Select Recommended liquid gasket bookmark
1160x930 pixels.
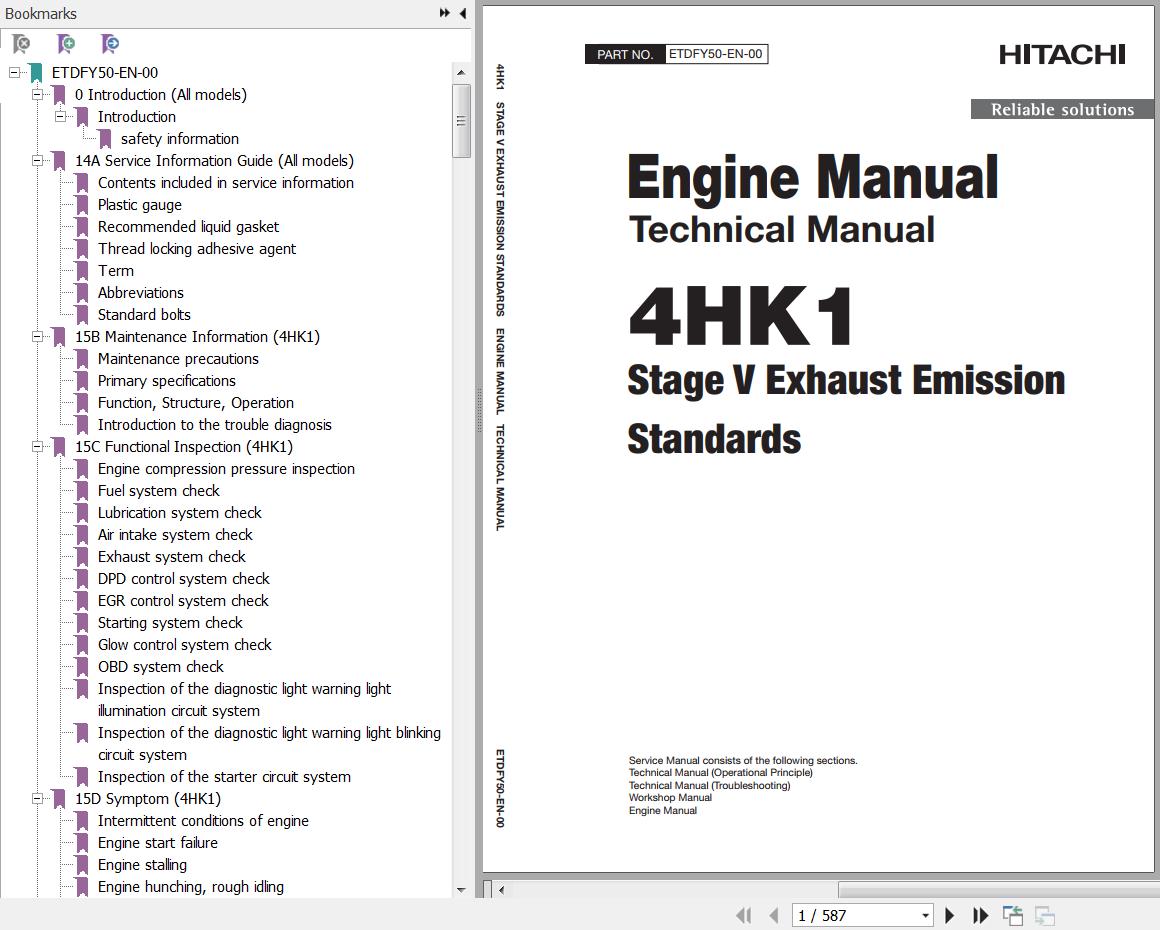click(x=188, y=226)
